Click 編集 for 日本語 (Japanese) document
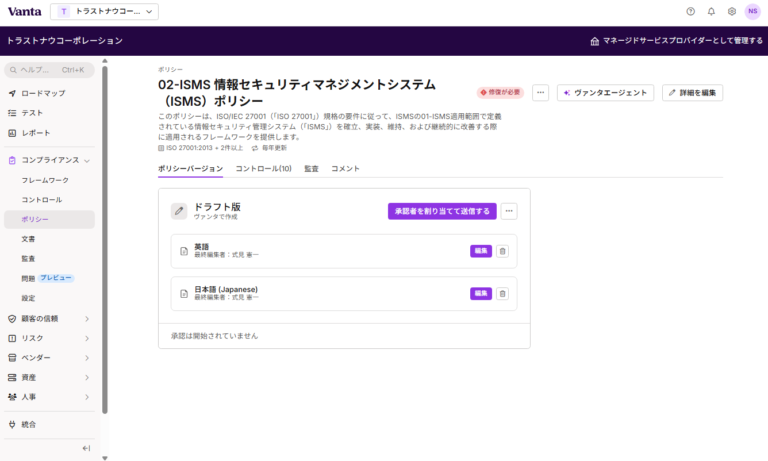768x461 pixels. point(481,293)
